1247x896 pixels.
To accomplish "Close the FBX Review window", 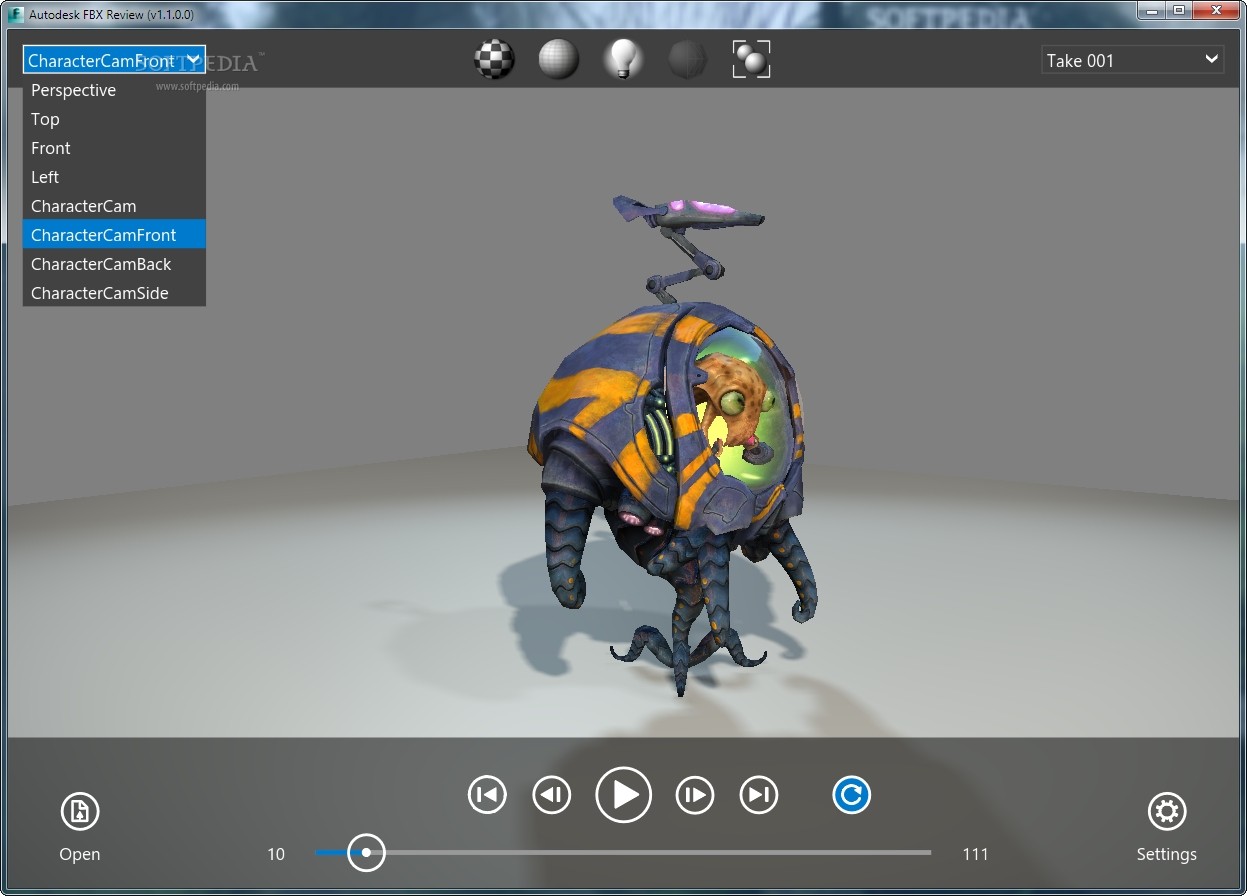I will (x=1217, y=10).
